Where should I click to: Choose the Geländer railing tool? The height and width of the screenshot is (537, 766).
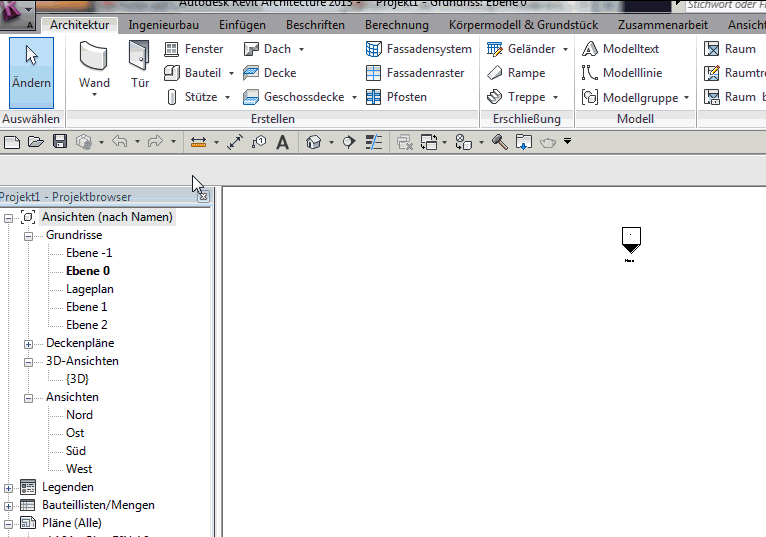[522, 49]
